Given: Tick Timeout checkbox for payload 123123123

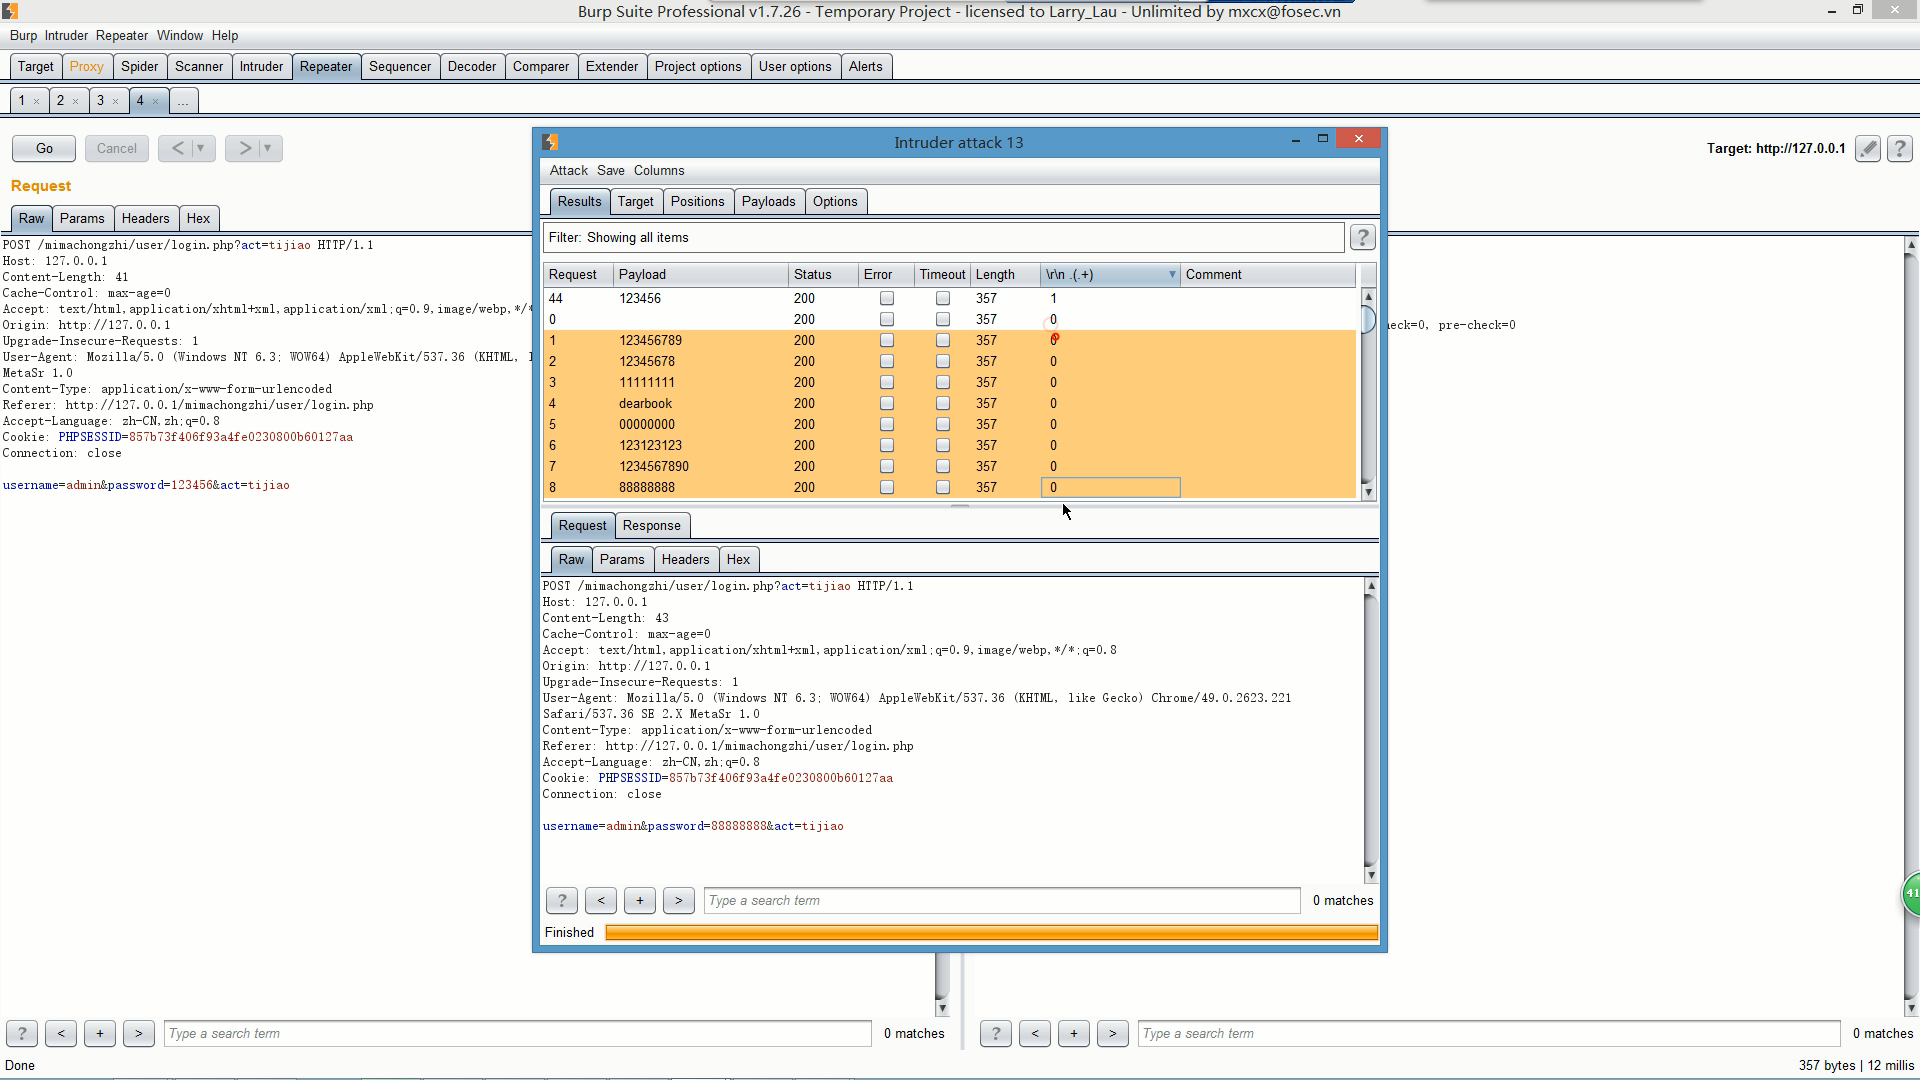Looking at the screenshot, I should pyautogui.click(x=942, y=445).
